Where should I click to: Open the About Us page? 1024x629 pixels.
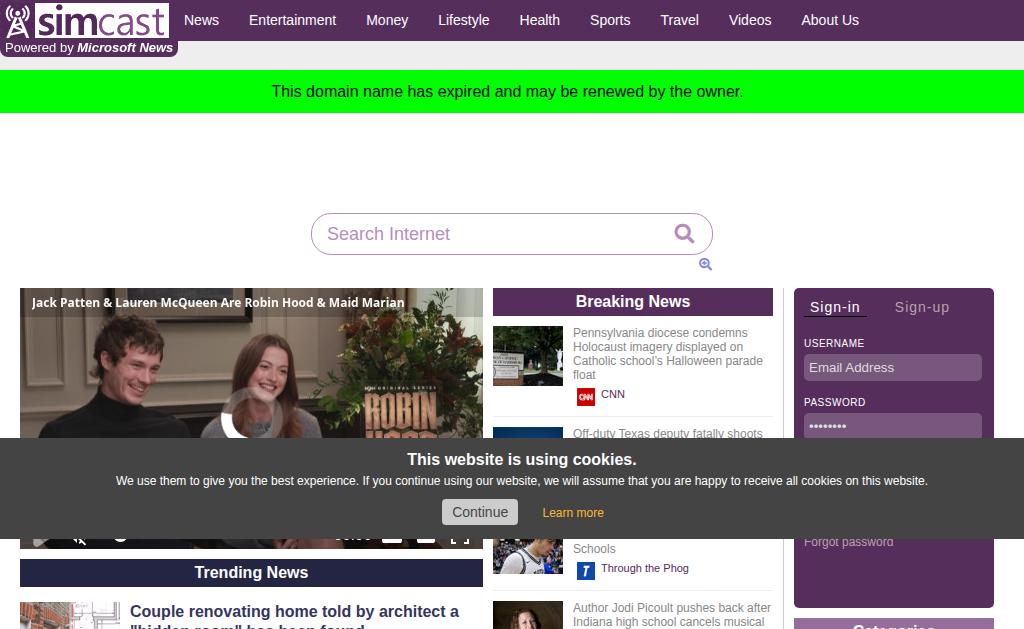[829, 20]
